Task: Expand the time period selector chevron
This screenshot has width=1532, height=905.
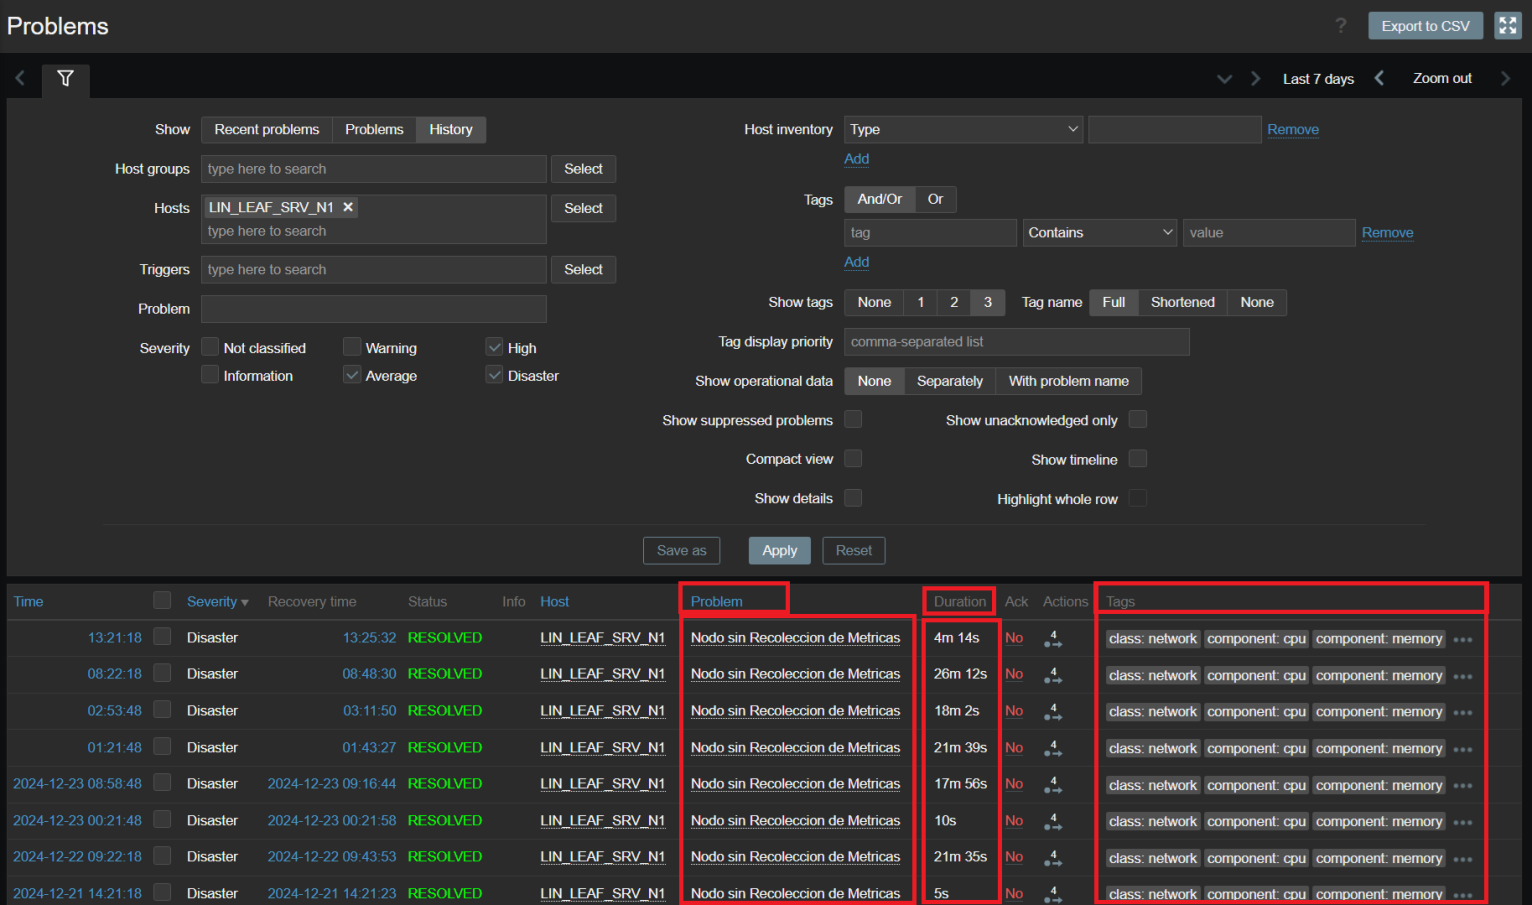Action: coord(1224,79)
